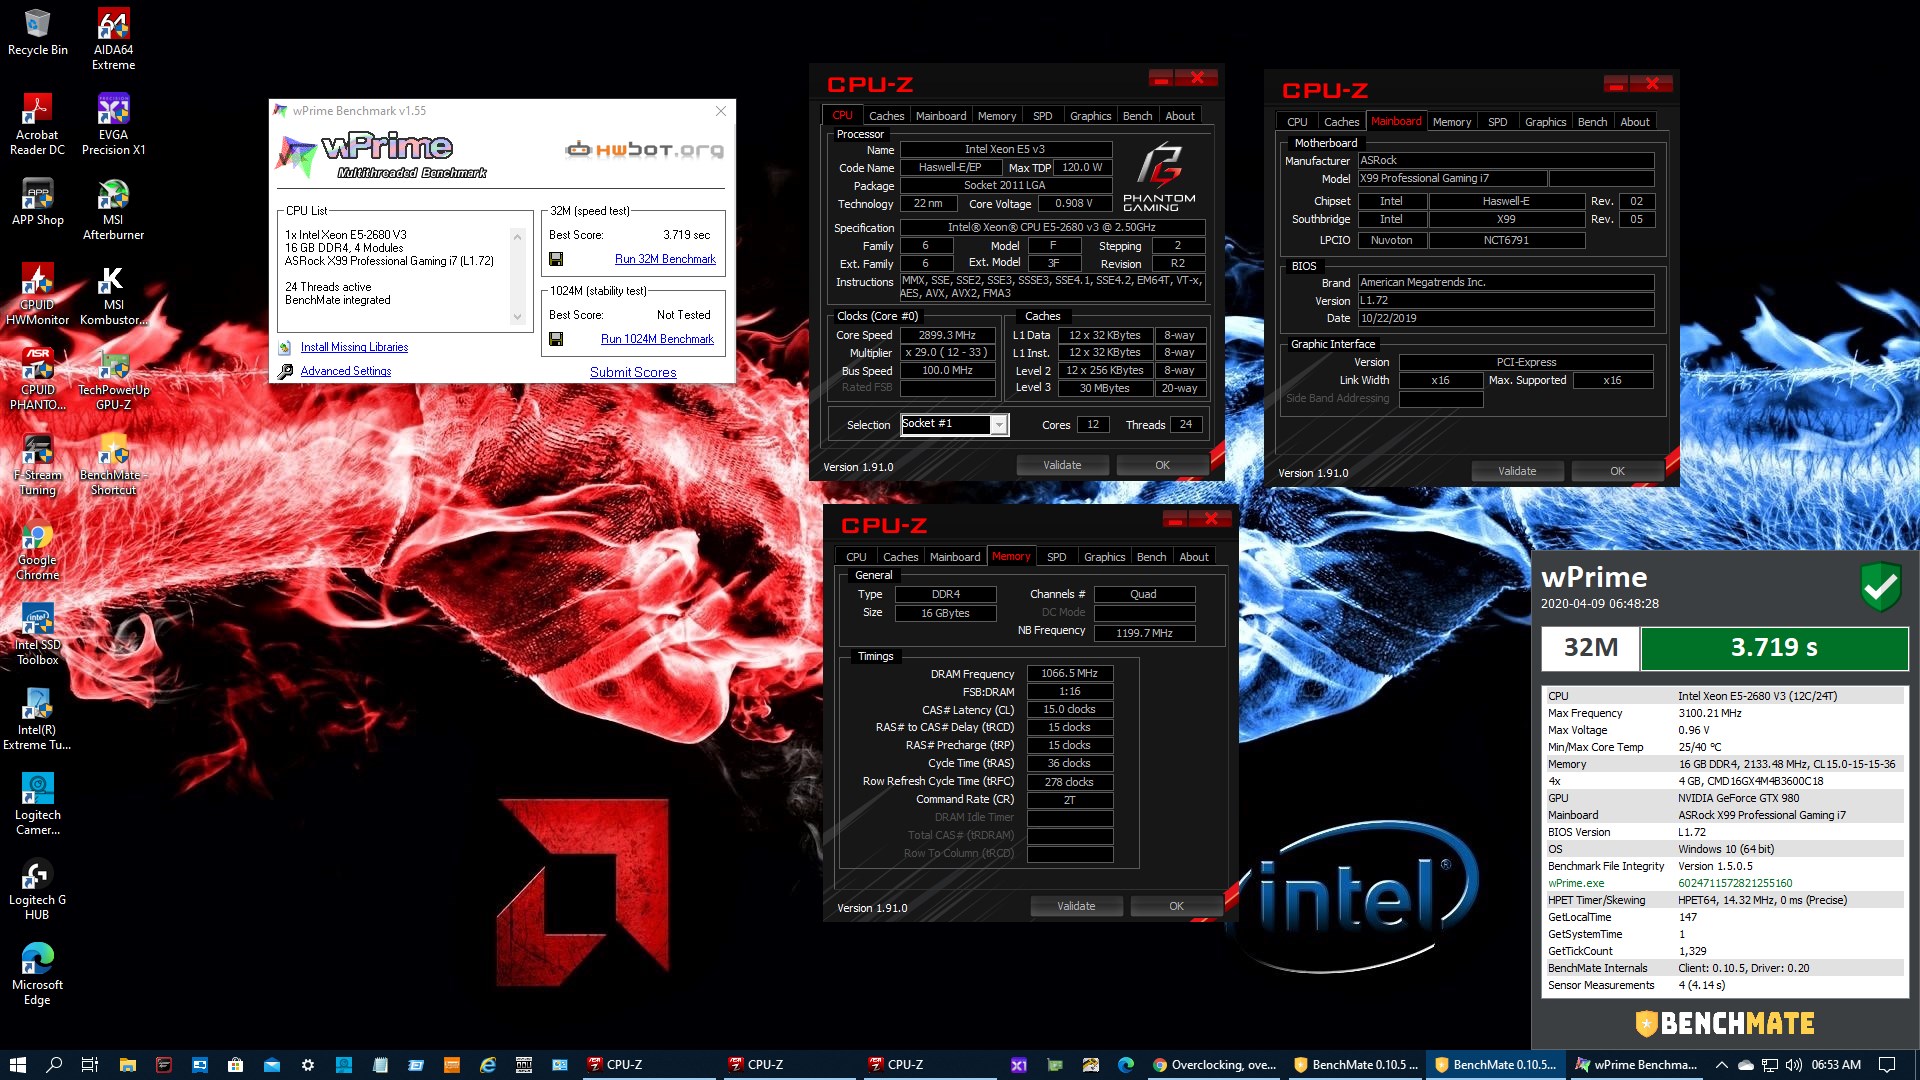
Task: Launch Logitech Camera desktop shortcut
Action: click(38, 804)
